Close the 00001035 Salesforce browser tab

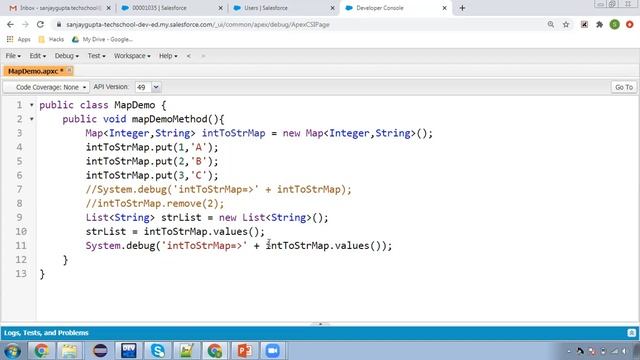point(220,8)
